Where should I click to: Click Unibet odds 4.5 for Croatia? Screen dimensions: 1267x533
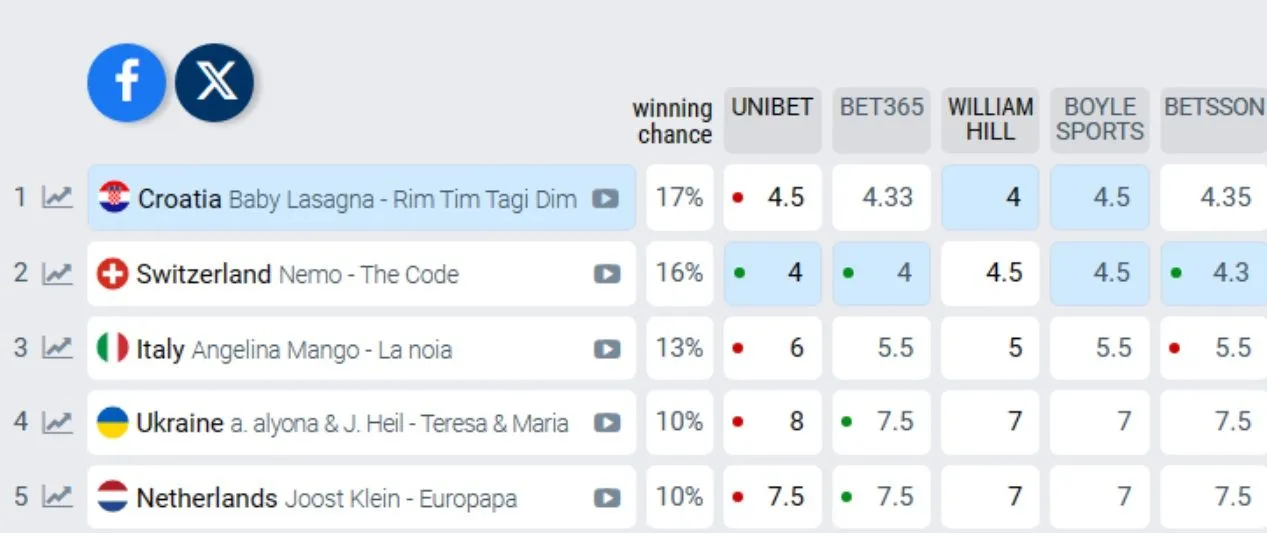pos(772,198)
